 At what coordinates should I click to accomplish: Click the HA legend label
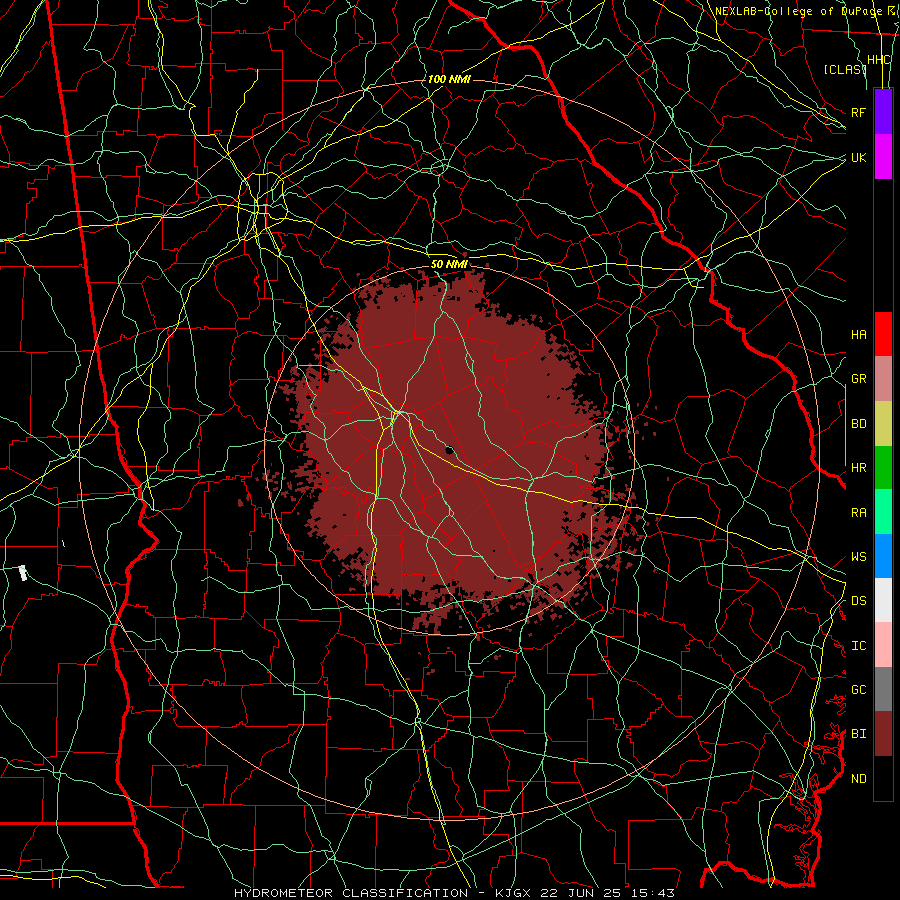tap(858, 334)
